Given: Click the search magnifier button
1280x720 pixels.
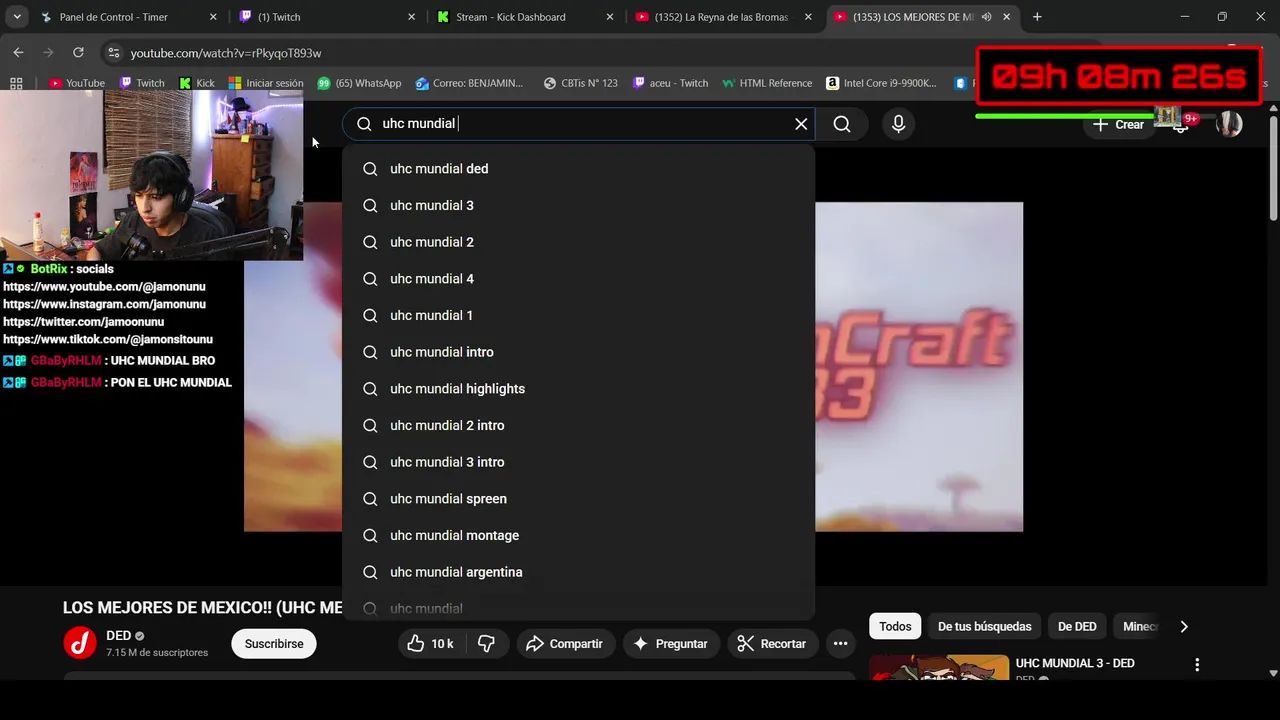Looking at the screenshot, I should [x=842, y=124].
